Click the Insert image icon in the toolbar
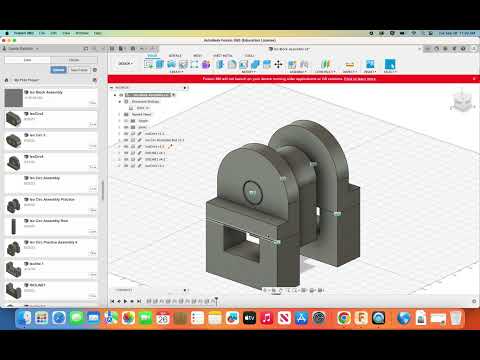 tap(370, 64)
